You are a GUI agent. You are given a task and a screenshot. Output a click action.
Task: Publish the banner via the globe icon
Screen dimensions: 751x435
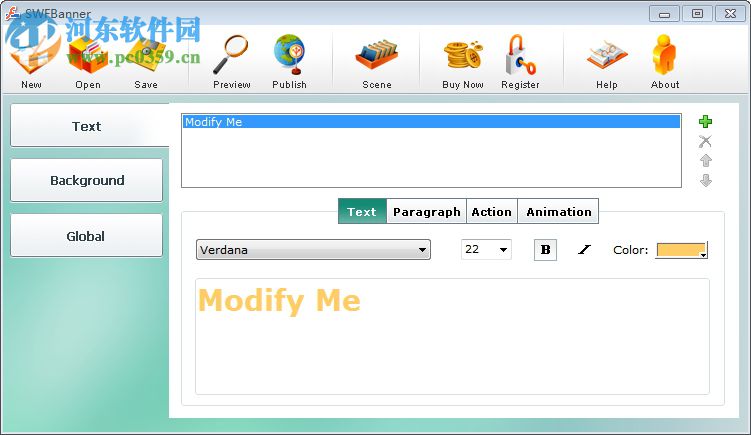tap(289, 60)
